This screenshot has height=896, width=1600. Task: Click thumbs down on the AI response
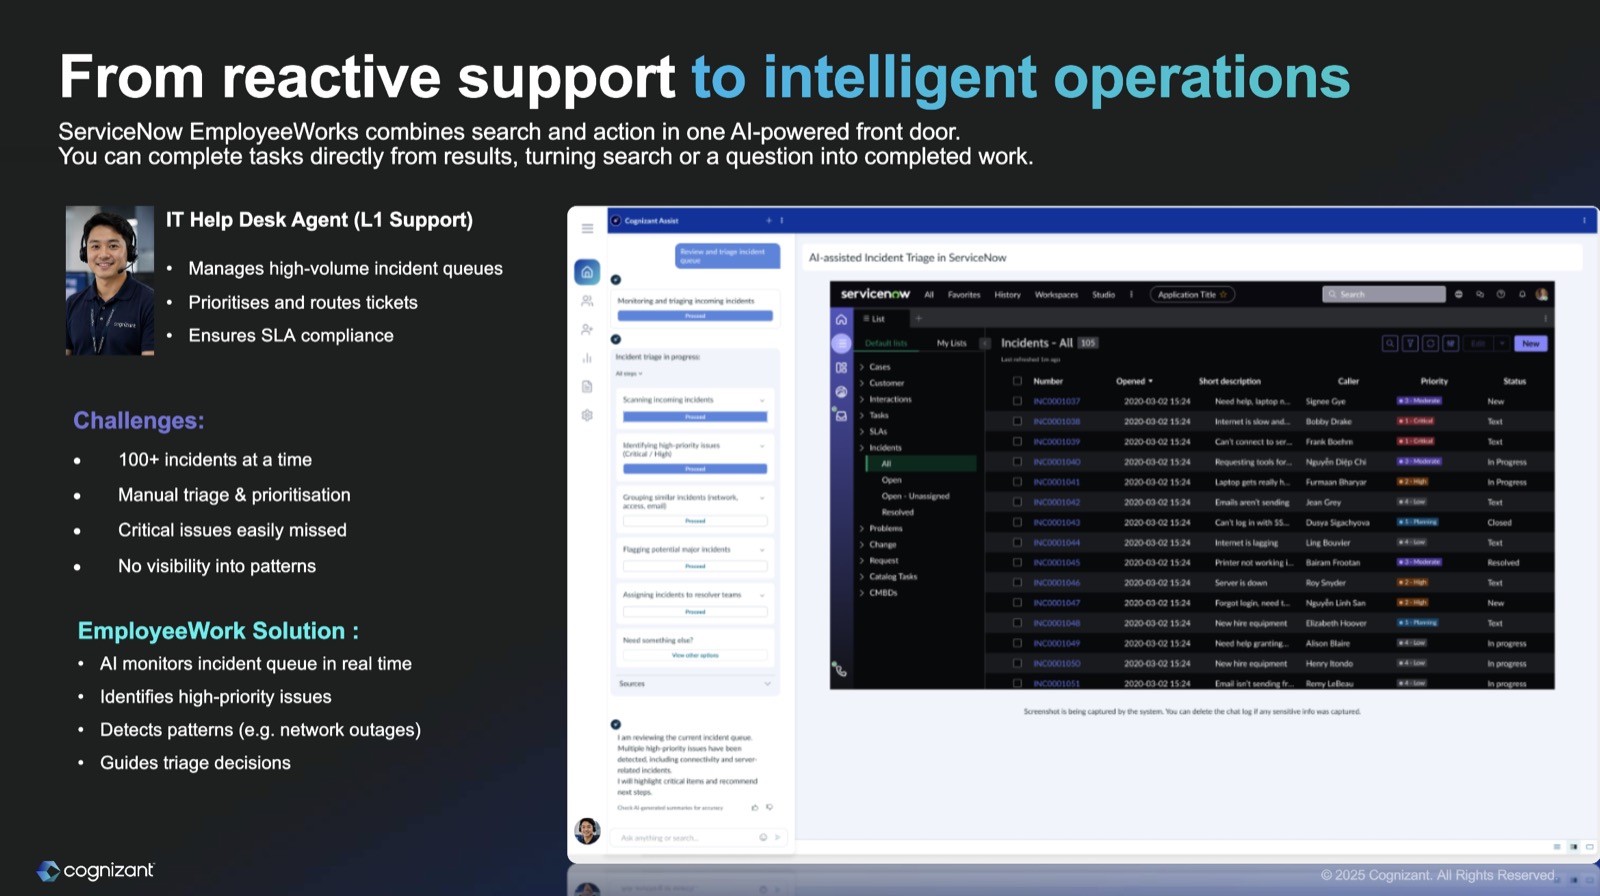click(x=769, y=807)
